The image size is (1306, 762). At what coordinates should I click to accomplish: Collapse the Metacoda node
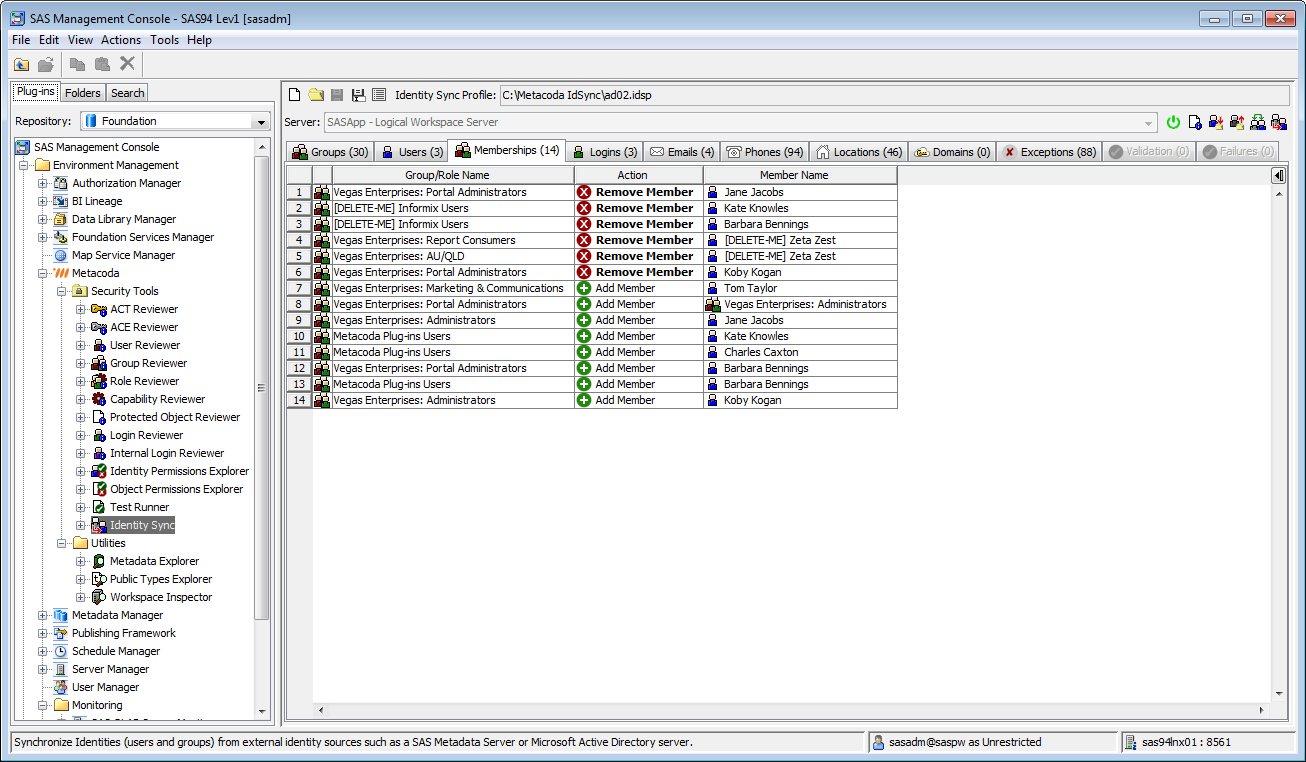(42, 273)
